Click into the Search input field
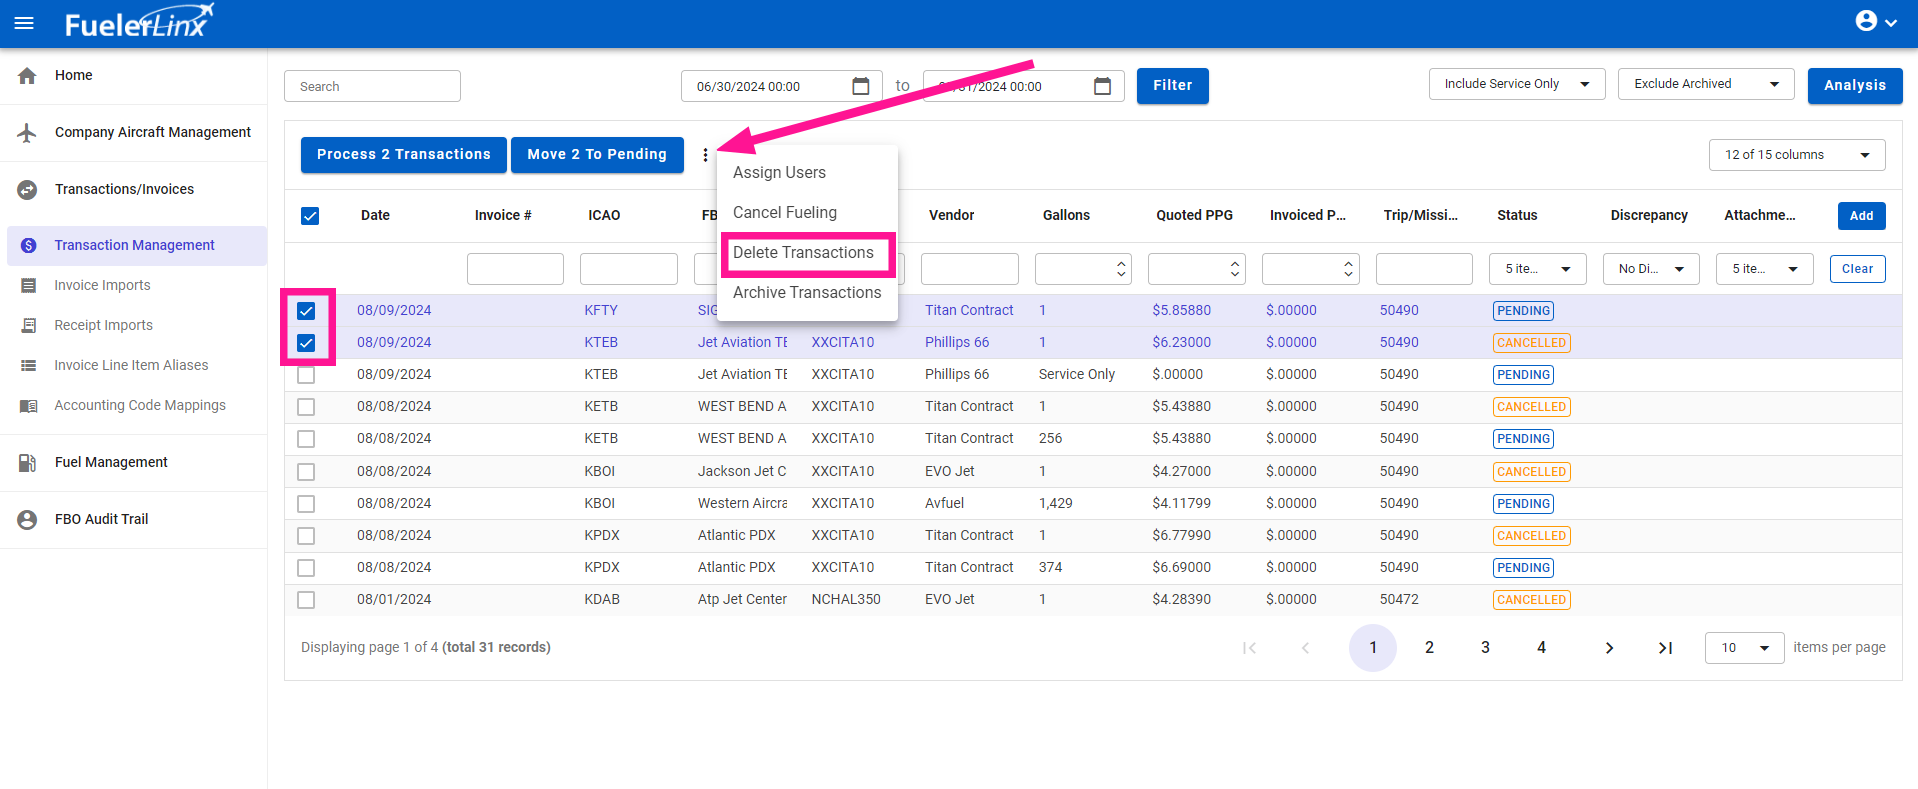Image resolution: width=1918 pixels, height=789 pixels. click(372, 87)
